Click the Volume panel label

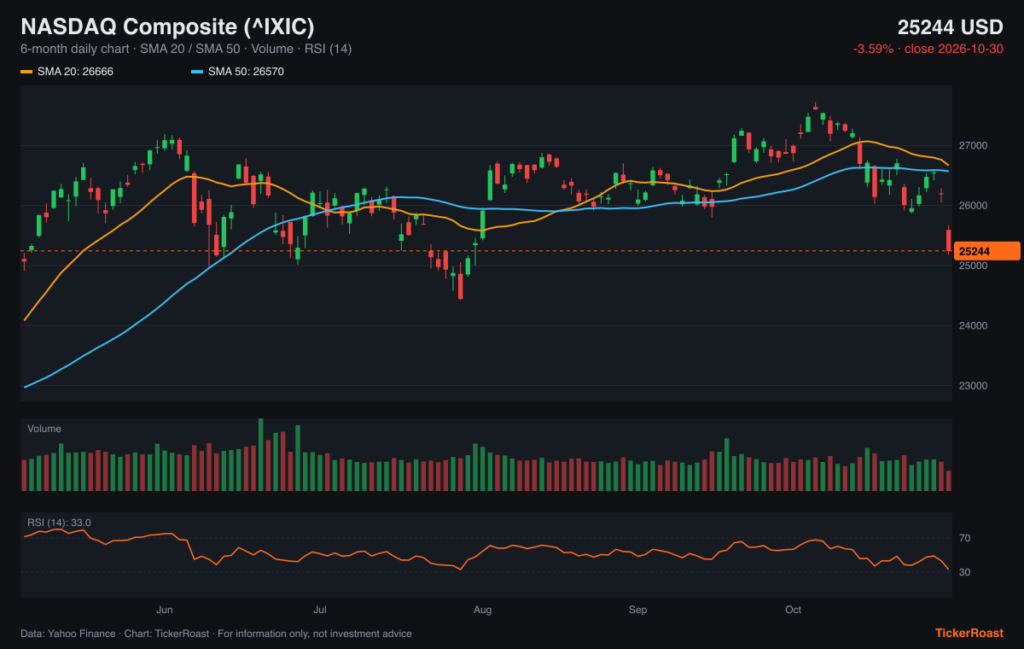click(44, 429)
